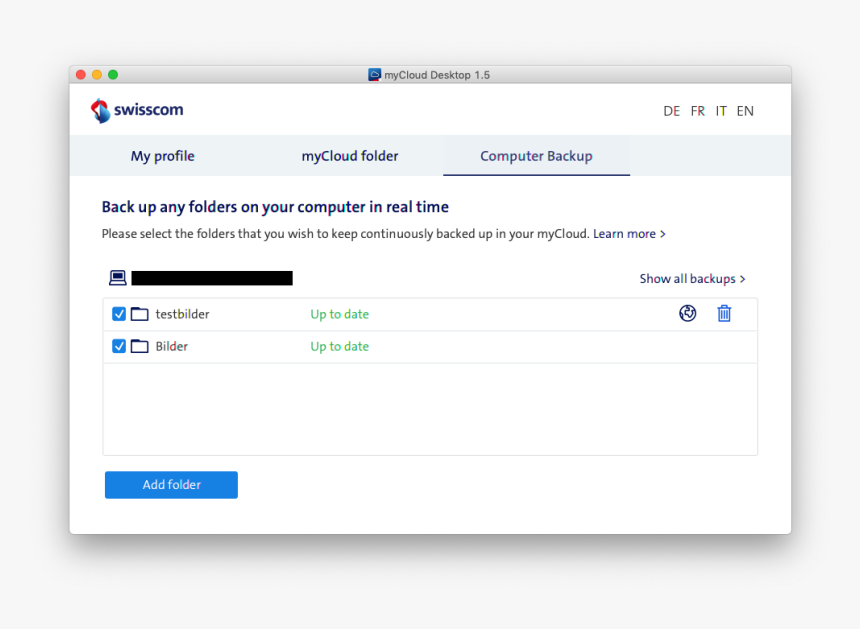Open Learn more with its arrow chevron
This screenshot has height=629, width=860.
[661, 233]
